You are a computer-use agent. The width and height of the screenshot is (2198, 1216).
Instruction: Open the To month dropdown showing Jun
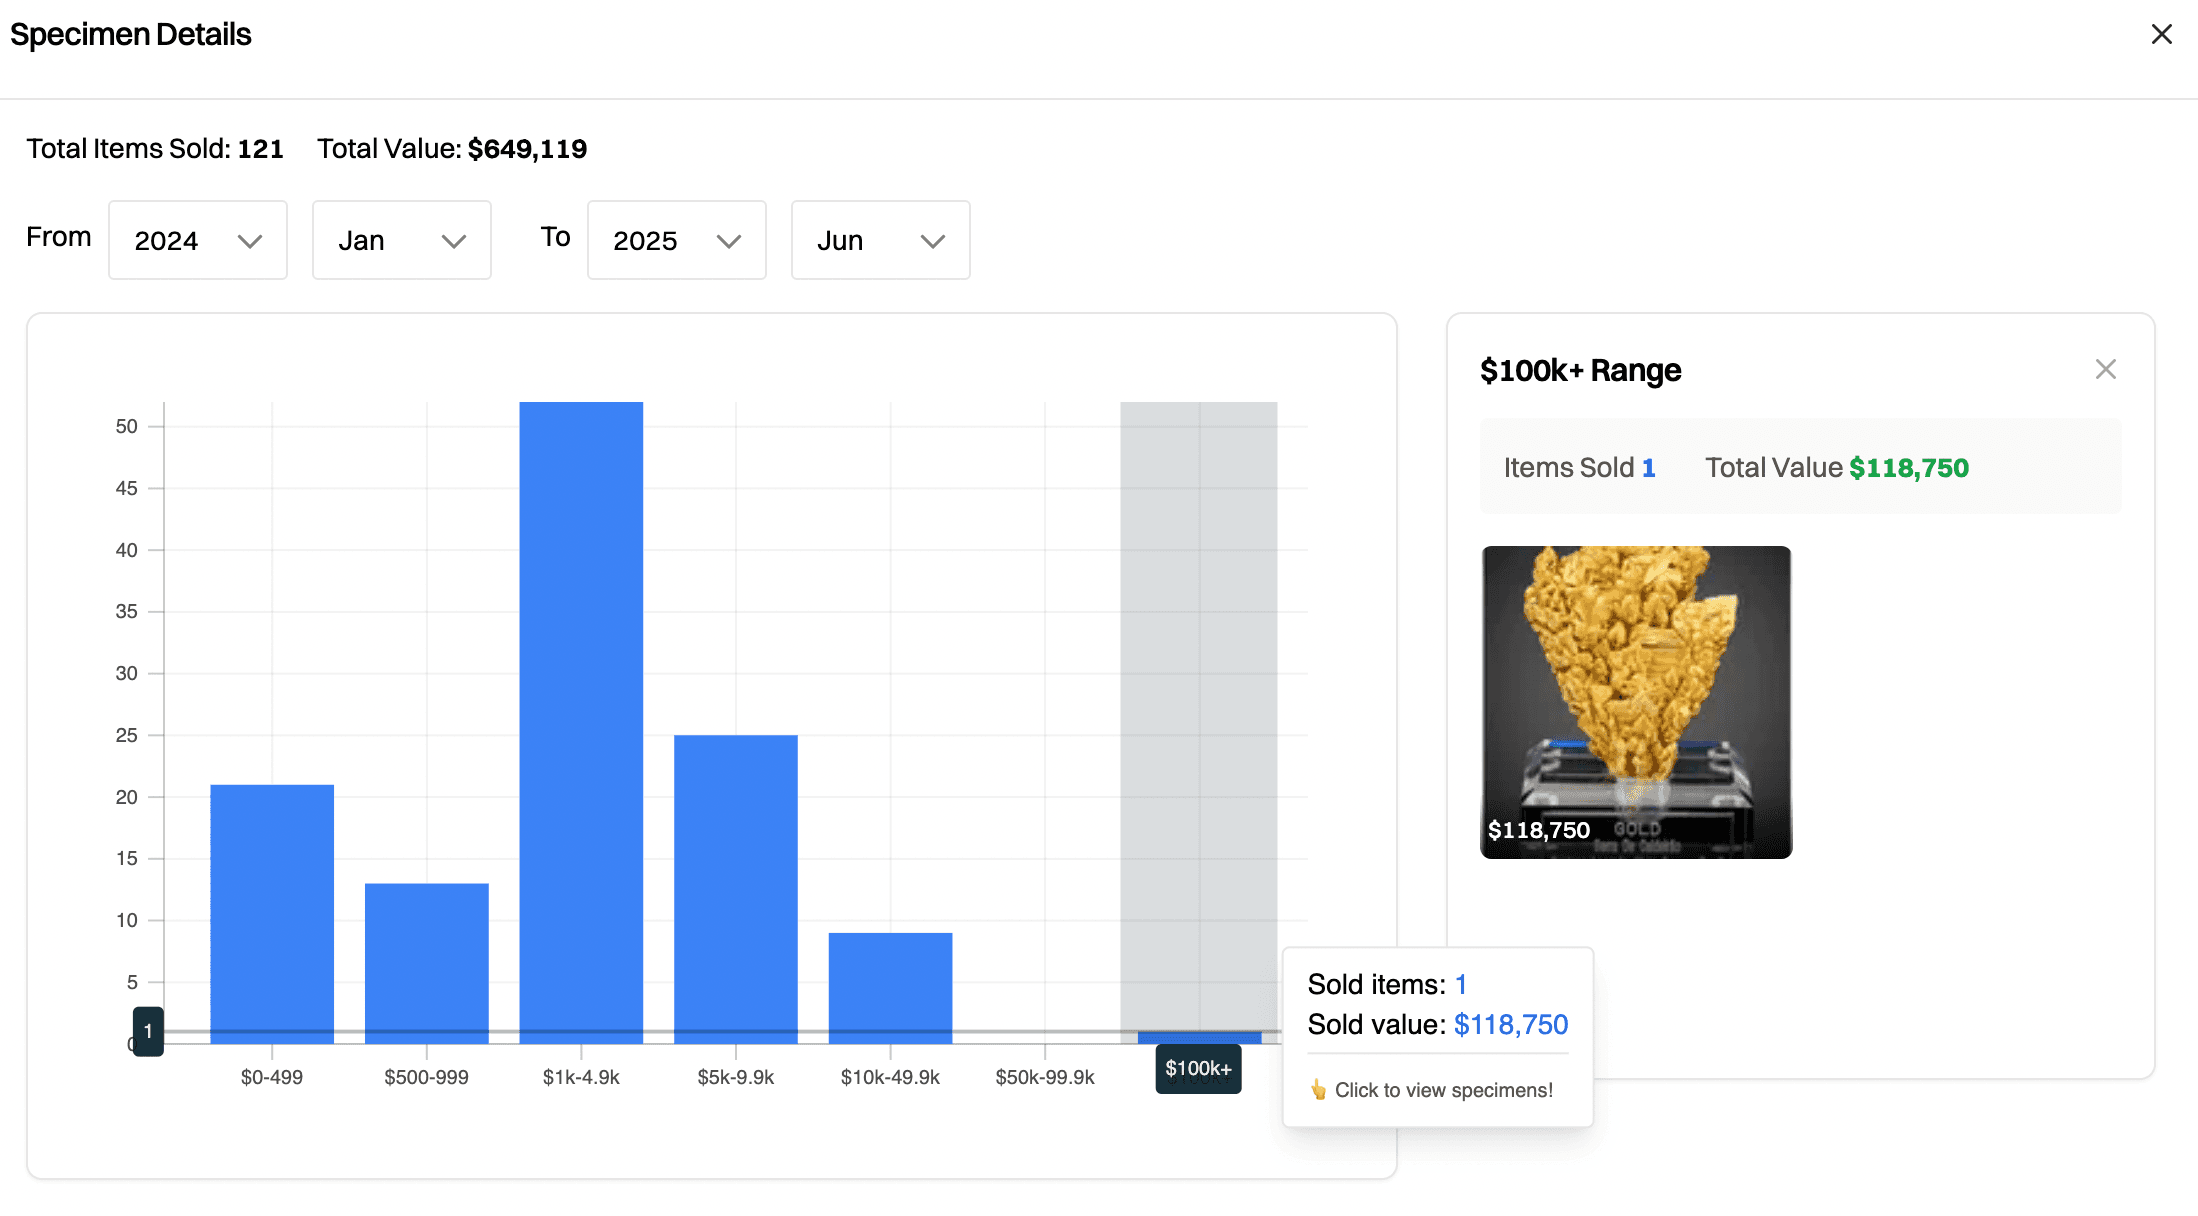coord(880,240)
